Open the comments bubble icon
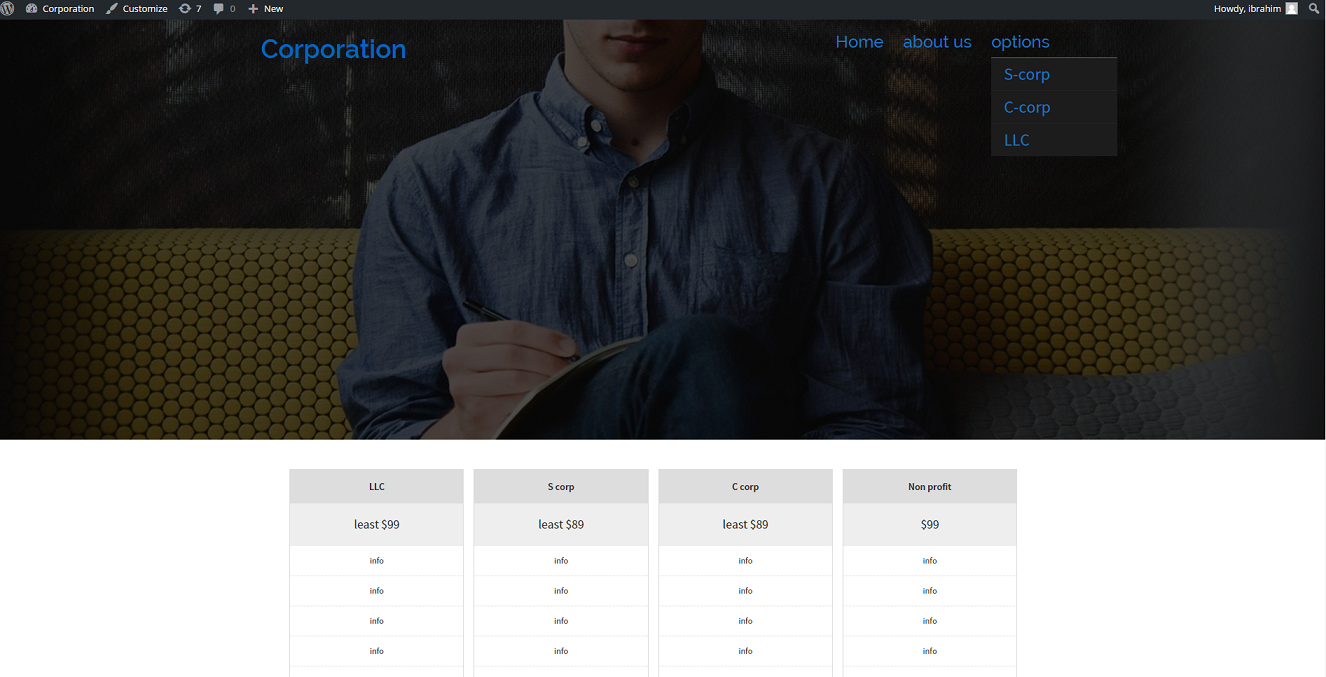This screenshot has height=677, width=1326. [x=219, y=9]
